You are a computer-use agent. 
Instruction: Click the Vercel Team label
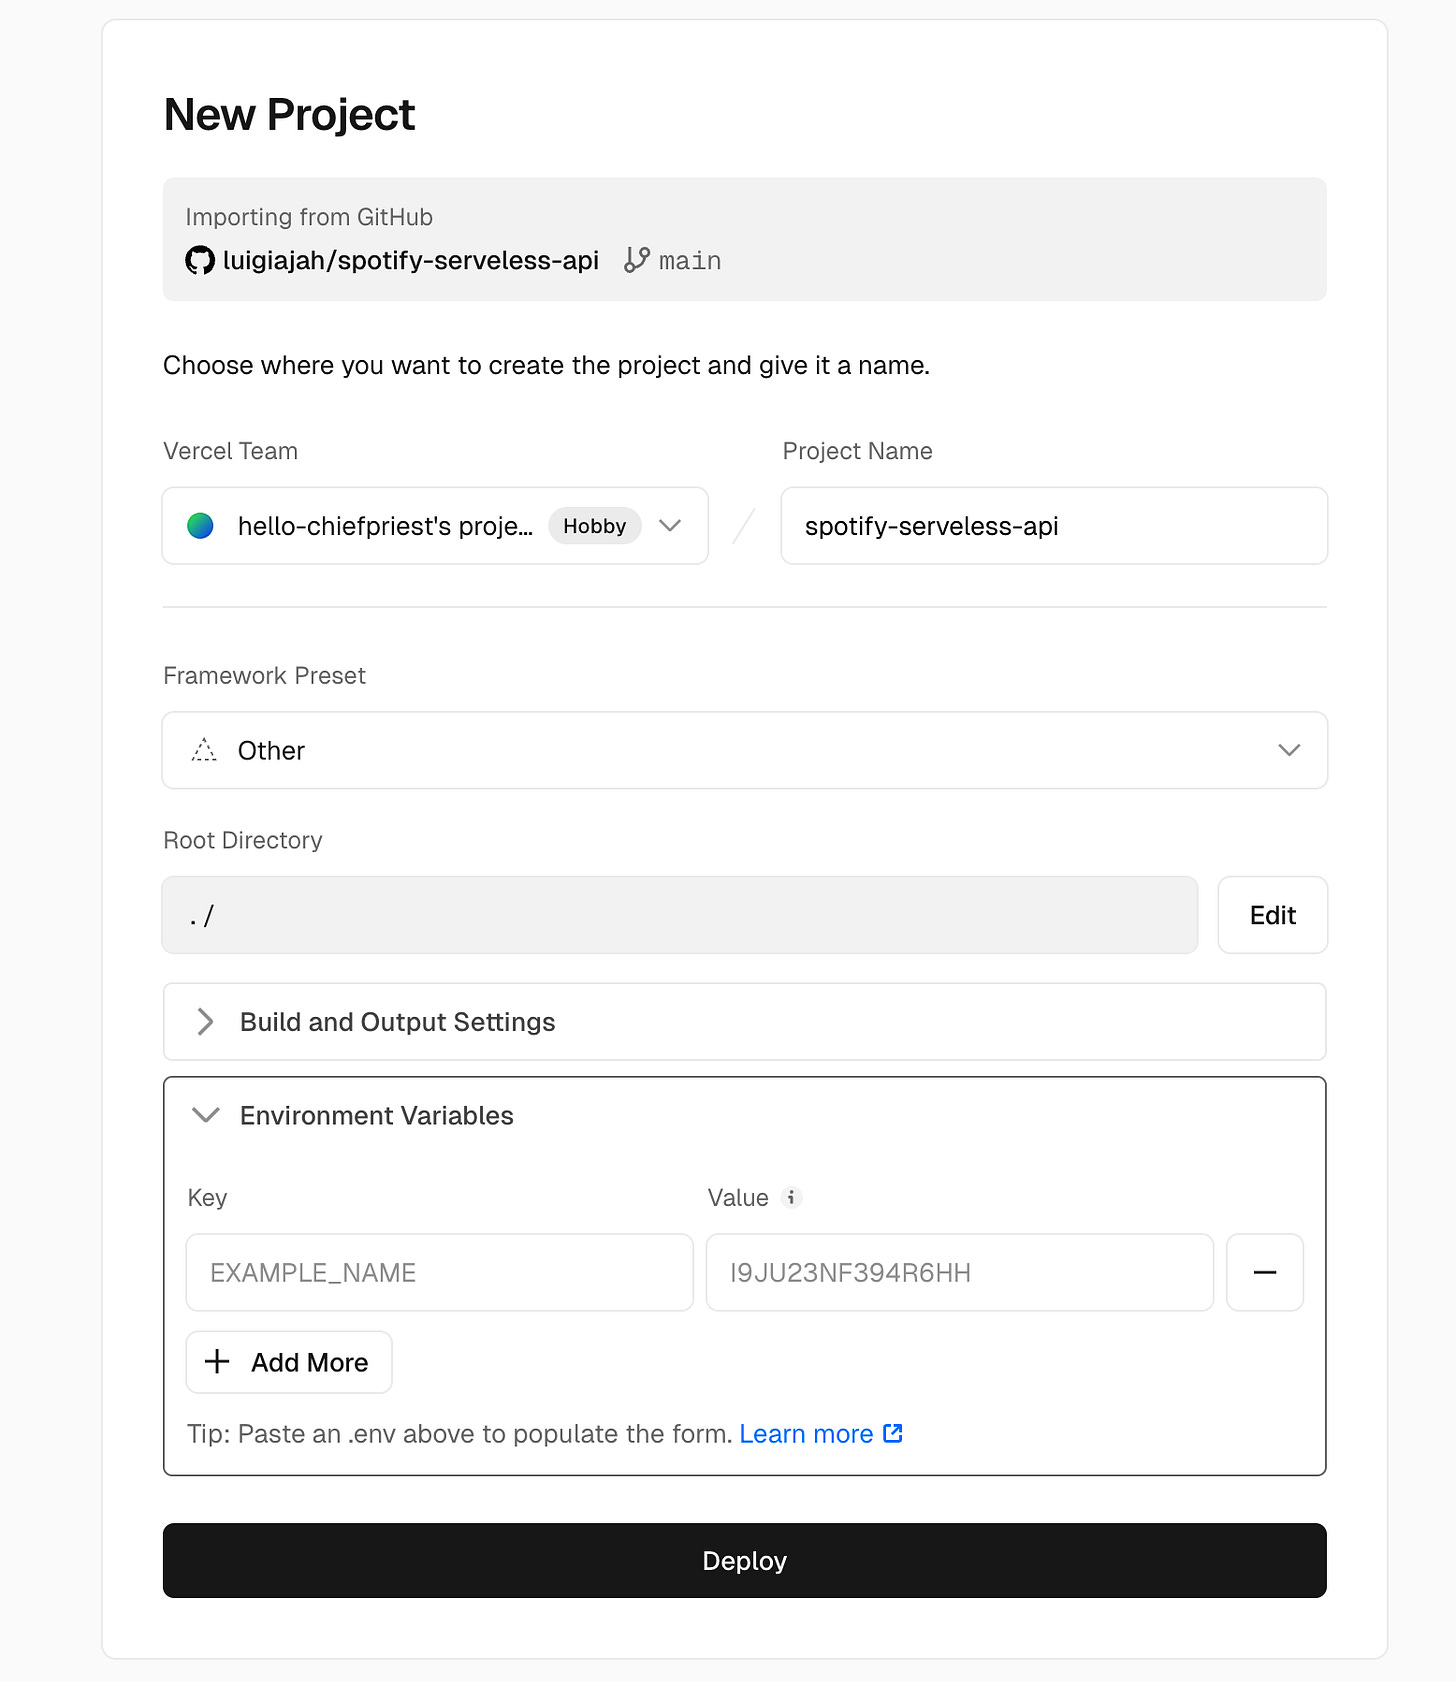click(230, 451)
